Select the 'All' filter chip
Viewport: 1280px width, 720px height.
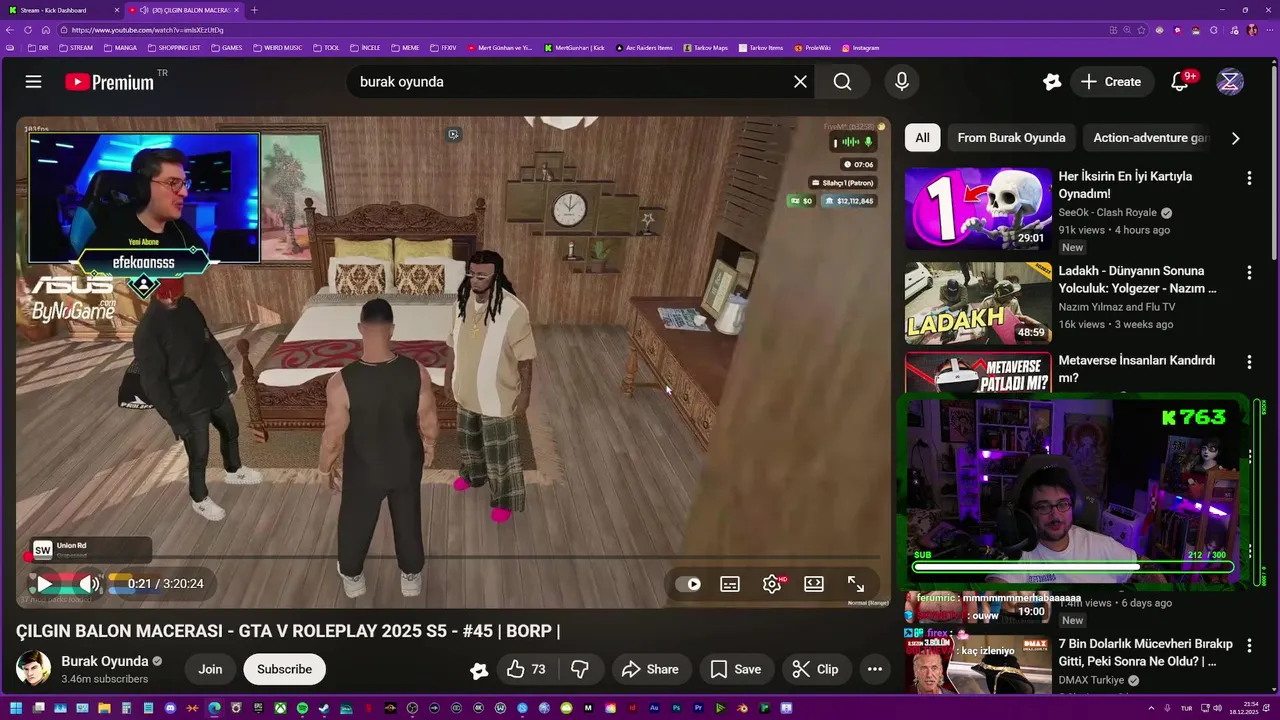pyautogui.click(x=922, y=138)
